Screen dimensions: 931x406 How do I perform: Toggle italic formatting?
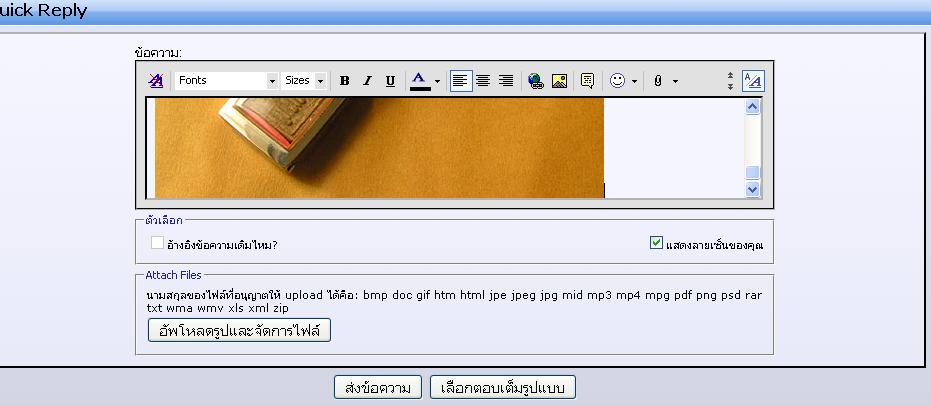[367, 81]
